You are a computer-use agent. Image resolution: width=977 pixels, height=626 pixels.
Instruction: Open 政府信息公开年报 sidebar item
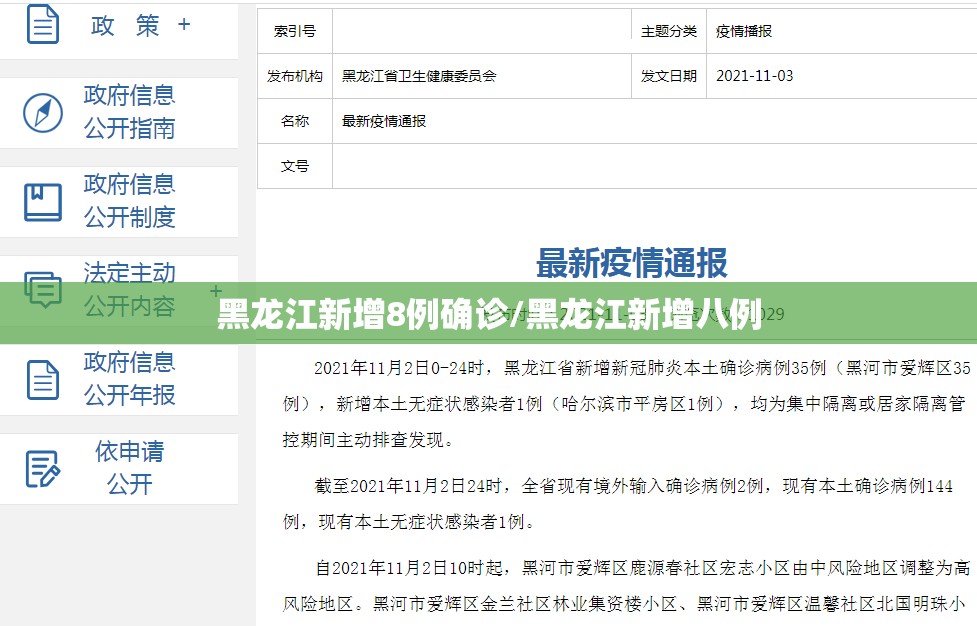coord(119,379)
